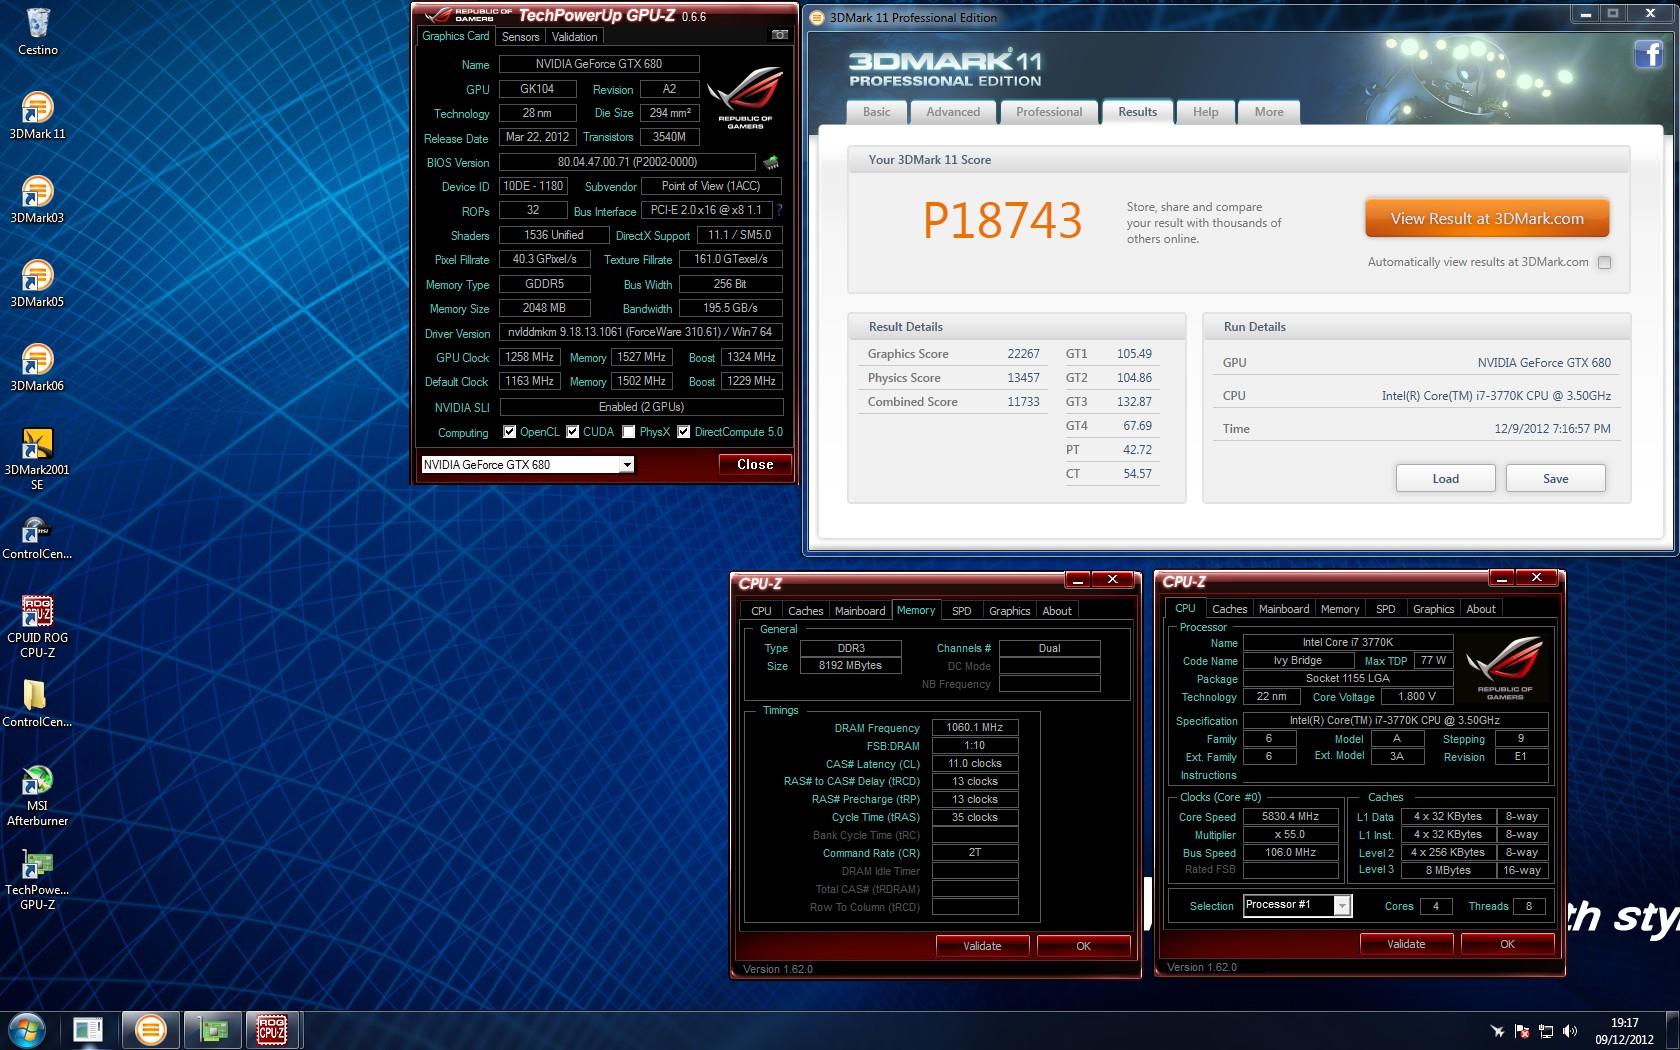
Task: Click the Combined Score value 11733
Action: pos(1023,402)
